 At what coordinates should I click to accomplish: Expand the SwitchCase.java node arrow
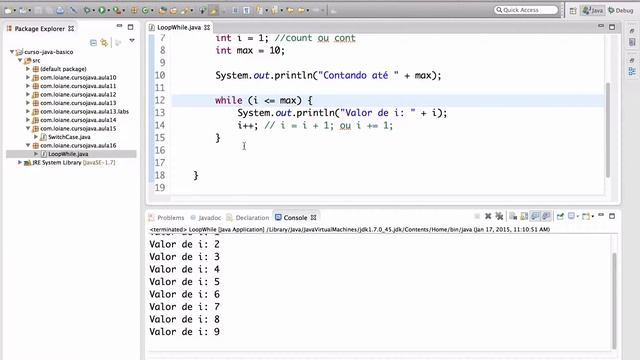pyautogui.click(x=36, y=137)
